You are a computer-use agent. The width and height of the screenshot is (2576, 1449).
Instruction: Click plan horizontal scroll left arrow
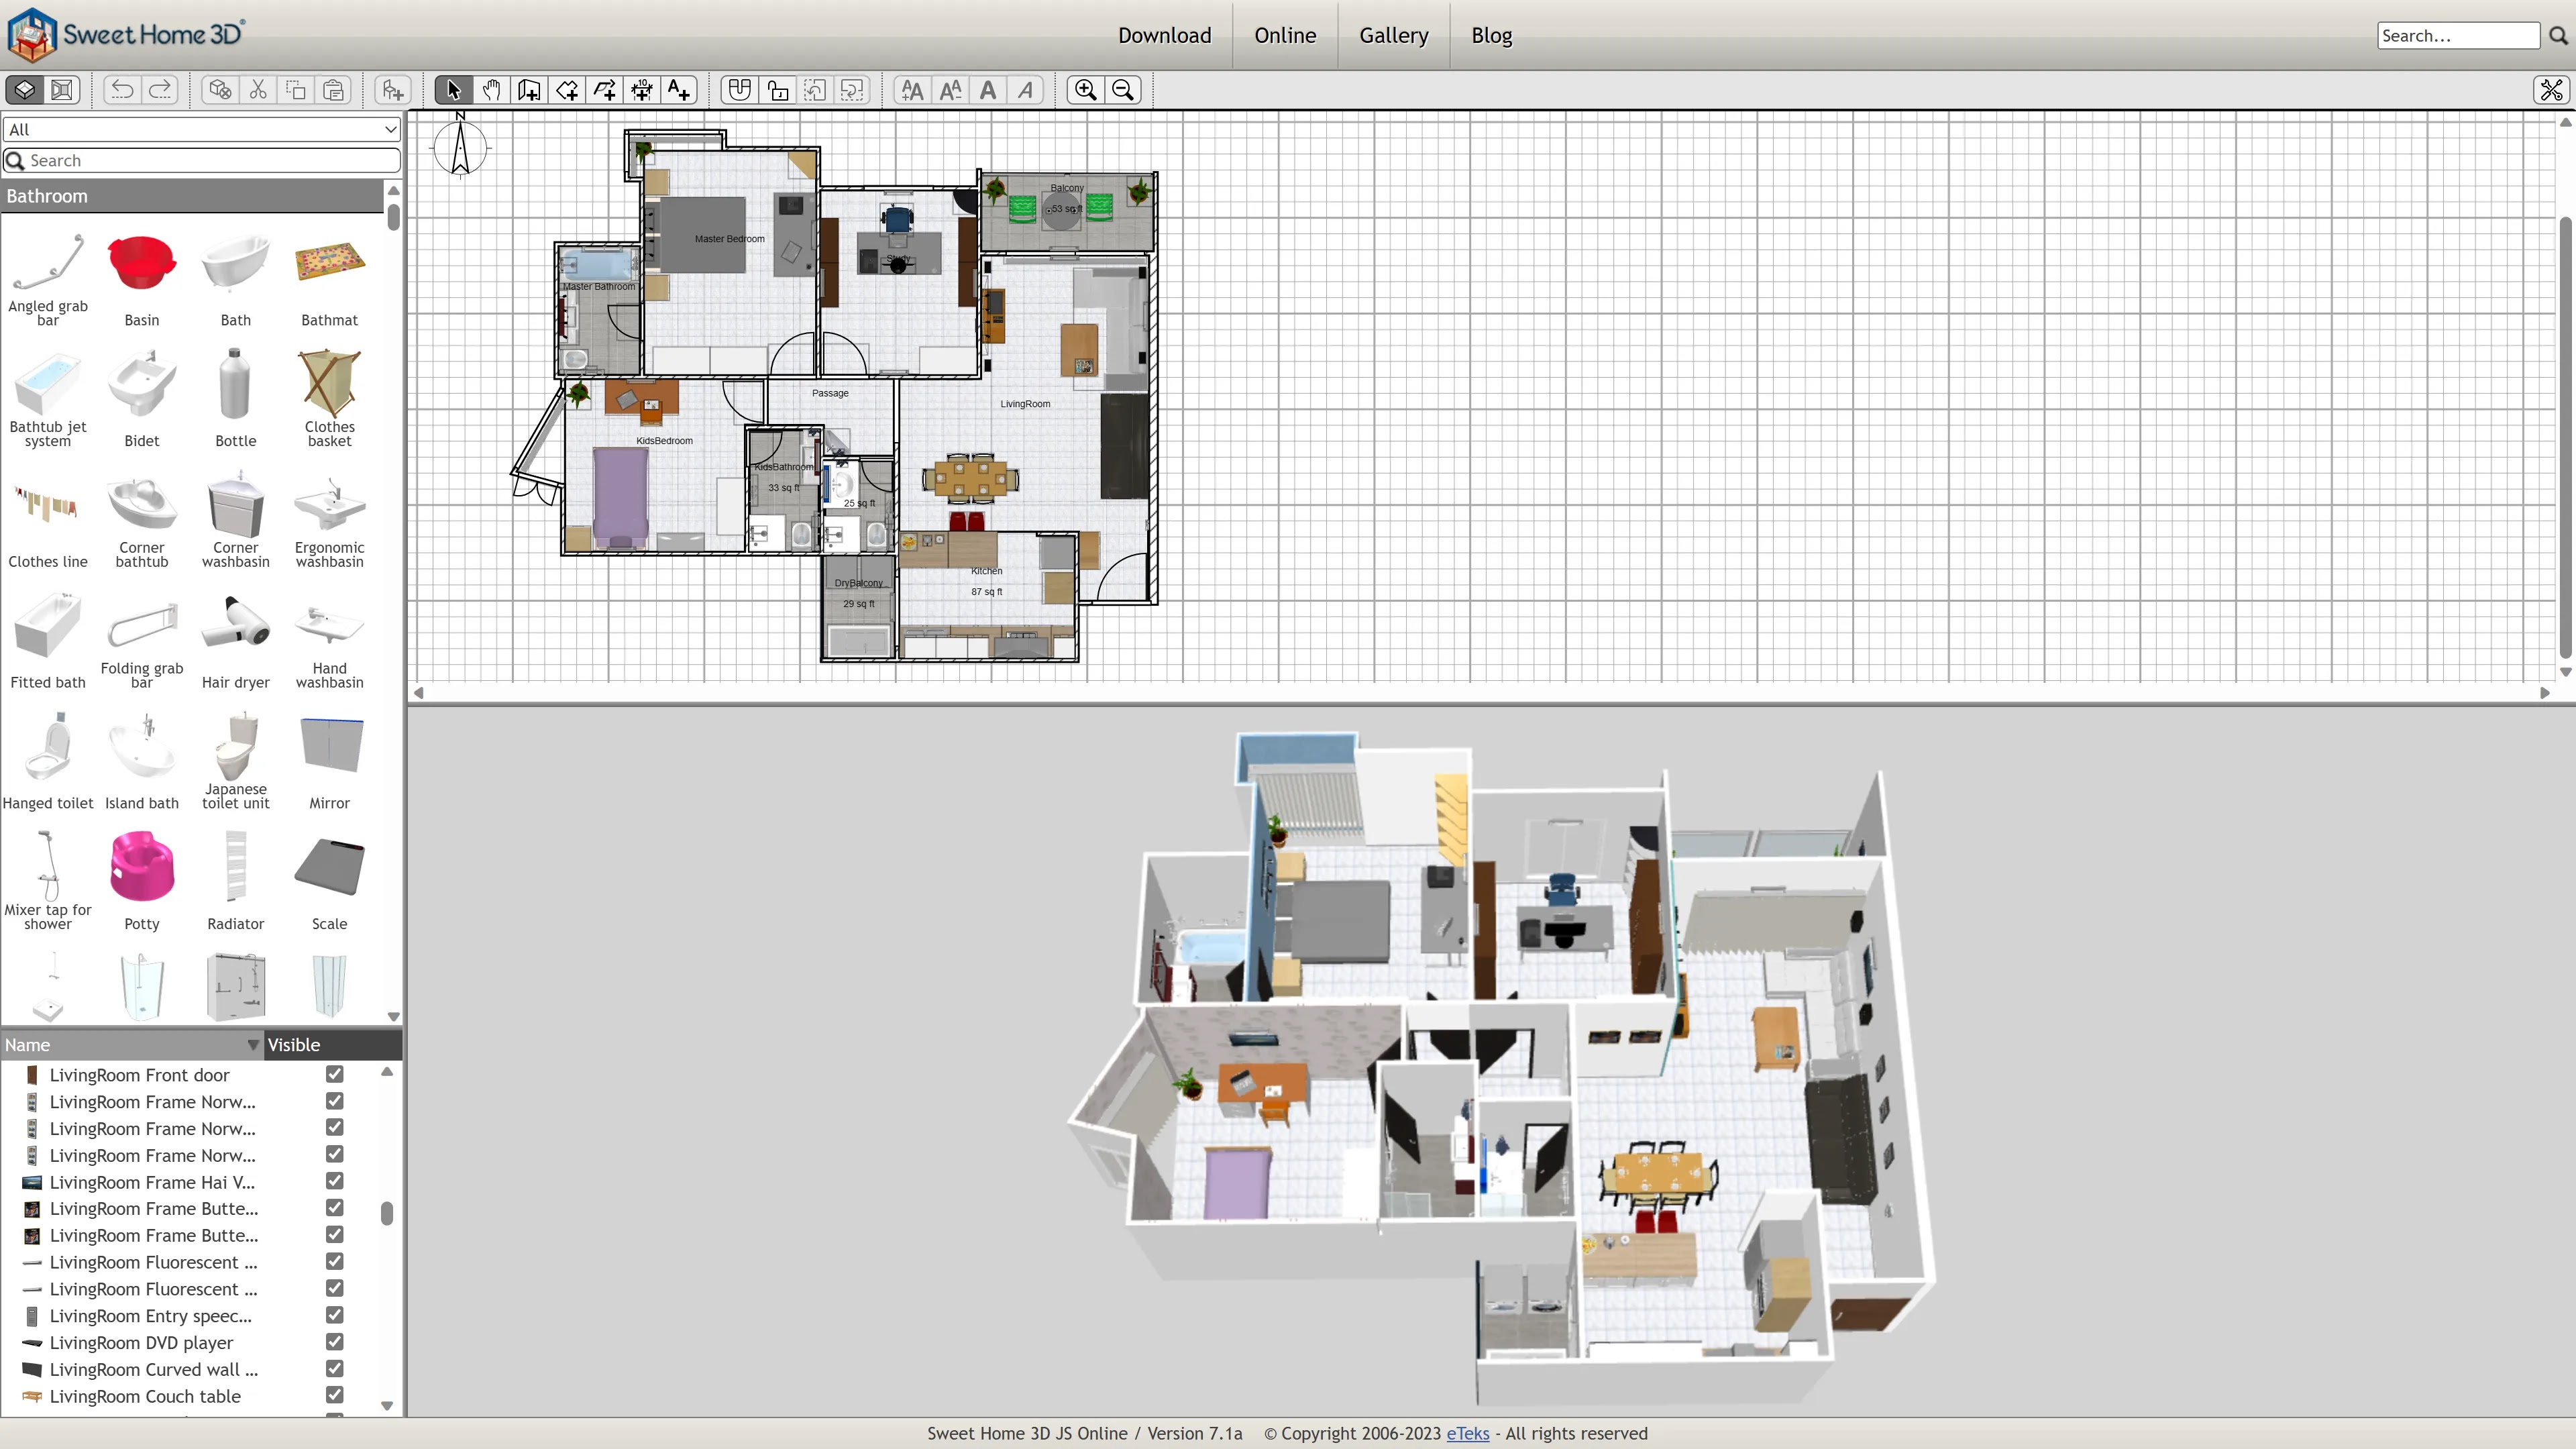coord(419,693)
